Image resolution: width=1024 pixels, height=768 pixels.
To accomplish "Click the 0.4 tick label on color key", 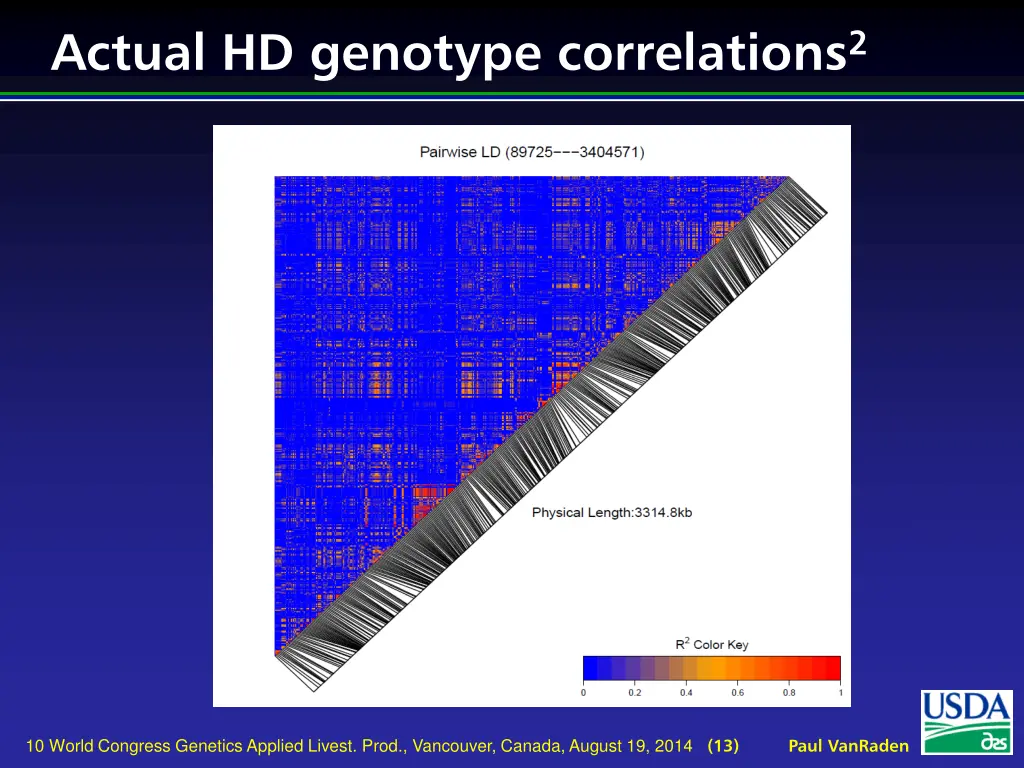I will click(686, 692).
